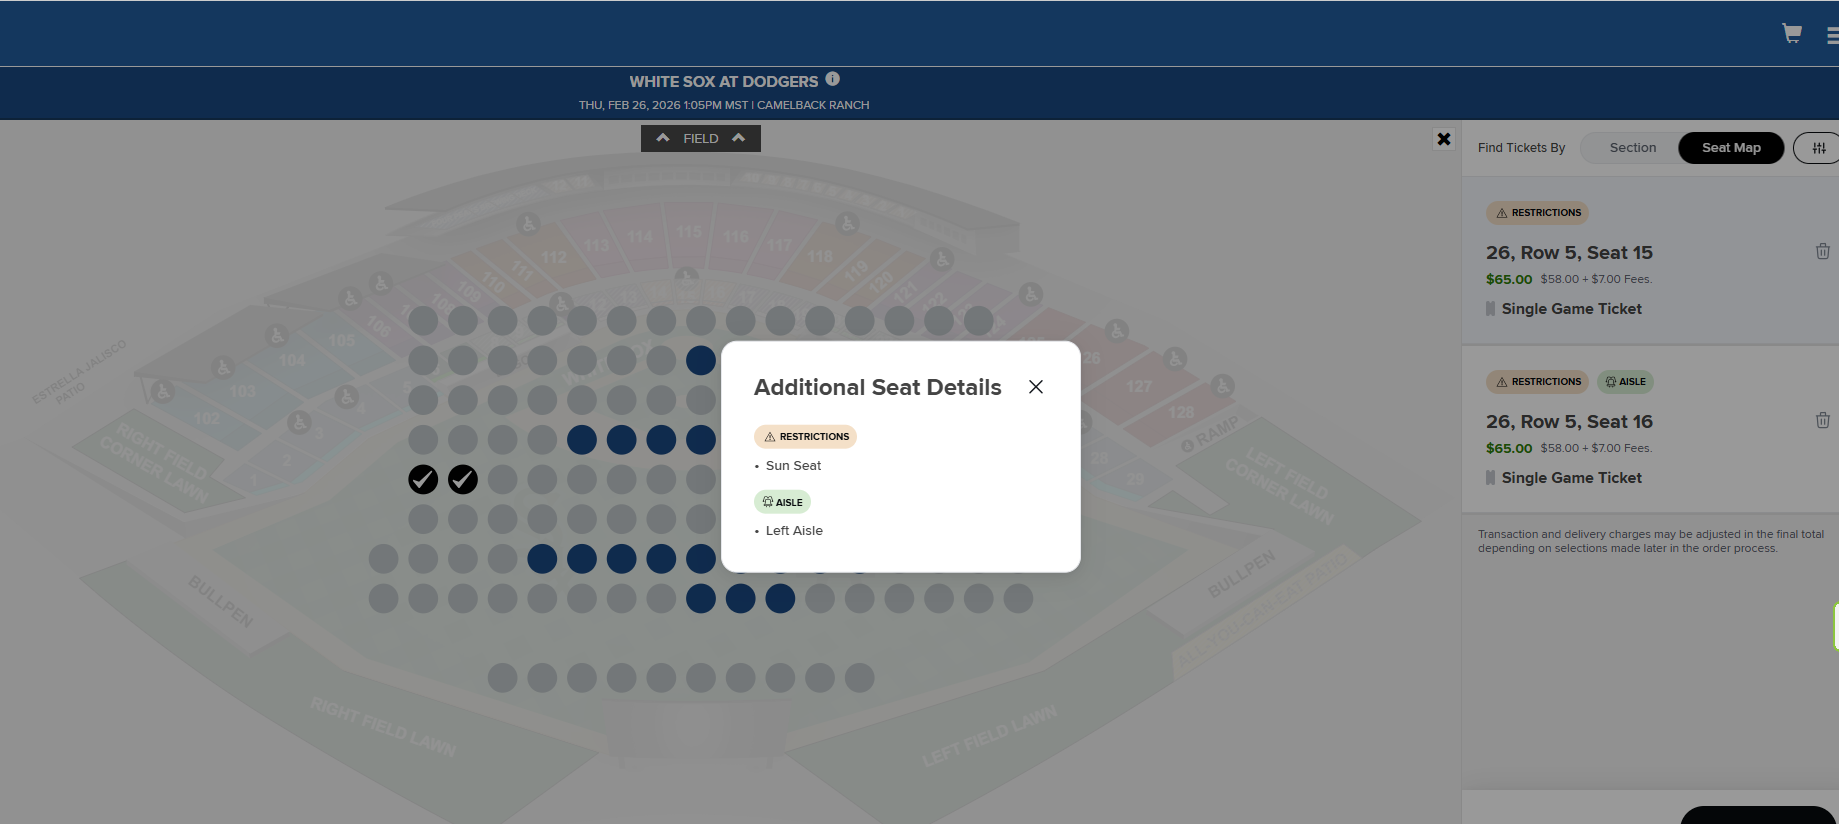This screenshot has width=1839, height=824.
Task: Click the Aisle badge on Seat 16
Action: click(1625, 382)
